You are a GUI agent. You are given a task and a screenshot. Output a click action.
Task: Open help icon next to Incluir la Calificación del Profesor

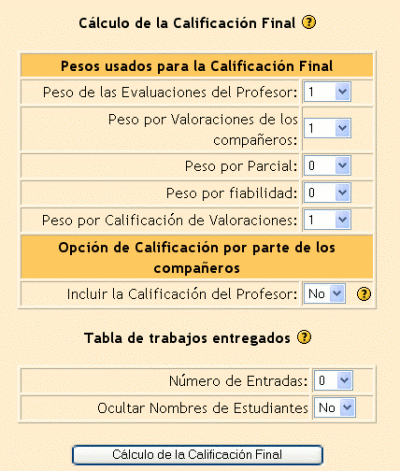pyautogui.click(x=364, y=294)
